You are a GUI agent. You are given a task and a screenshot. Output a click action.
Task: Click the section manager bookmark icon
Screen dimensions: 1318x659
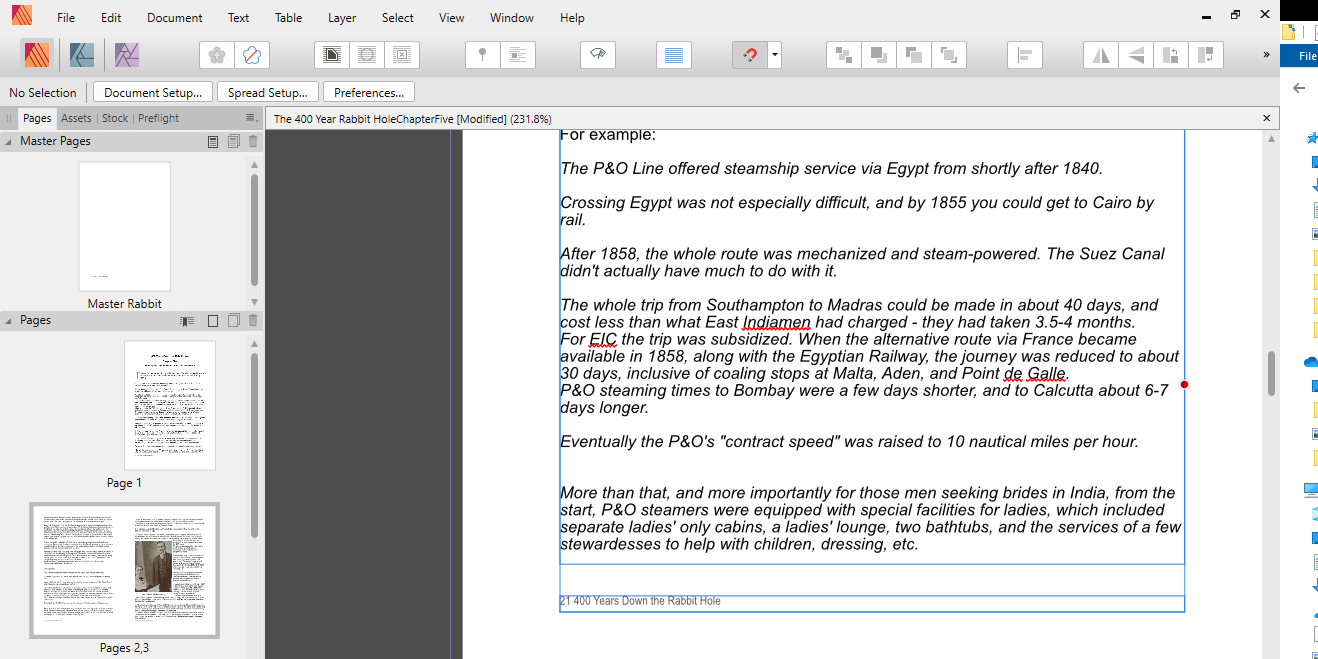click(187, 321)
